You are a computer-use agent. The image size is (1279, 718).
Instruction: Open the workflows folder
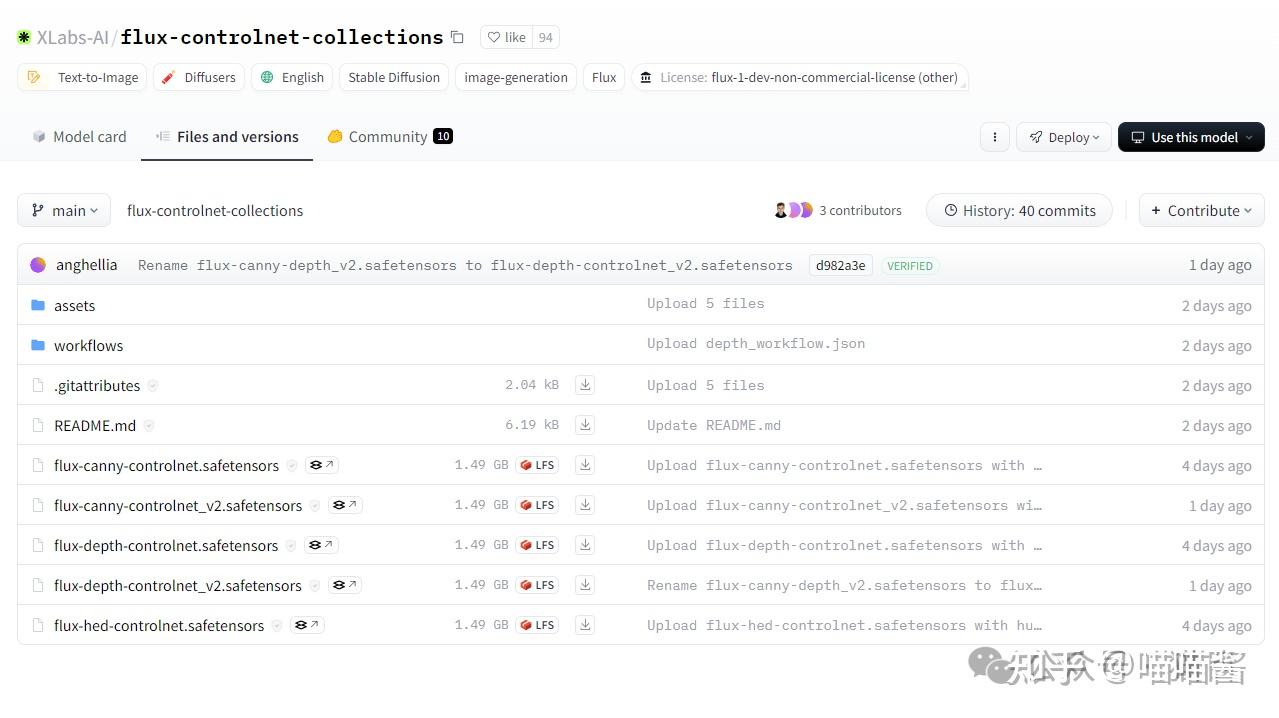tap(88, 346)
